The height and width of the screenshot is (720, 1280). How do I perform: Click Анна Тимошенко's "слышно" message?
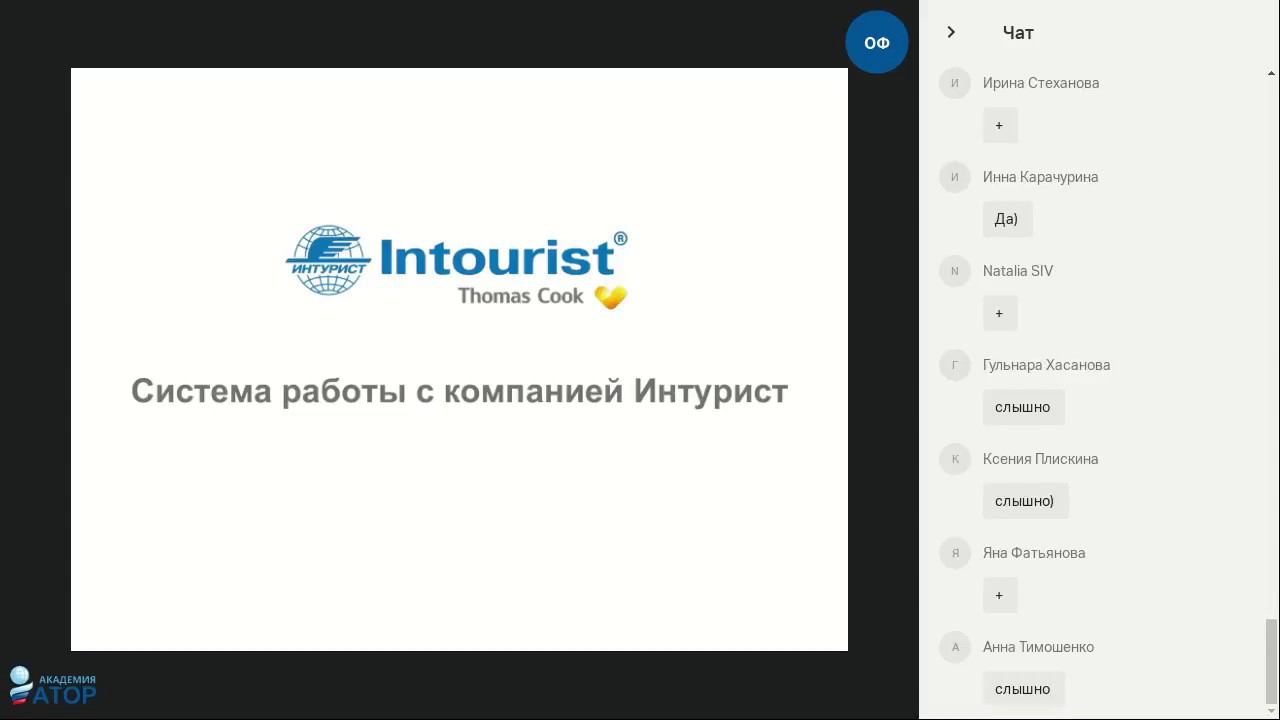pyautogui.click(x=1023, y=689)
